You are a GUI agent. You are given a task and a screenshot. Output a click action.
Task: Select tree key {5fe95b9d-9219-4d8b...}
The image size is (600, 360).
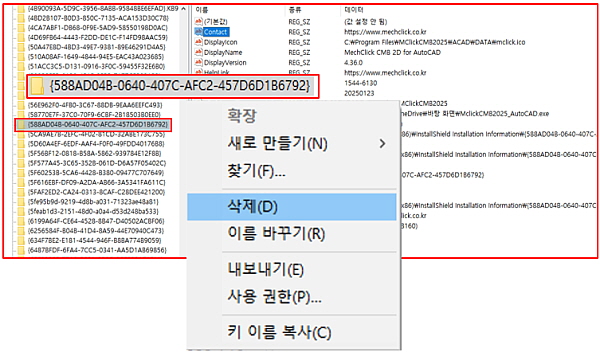pos(93,202)
